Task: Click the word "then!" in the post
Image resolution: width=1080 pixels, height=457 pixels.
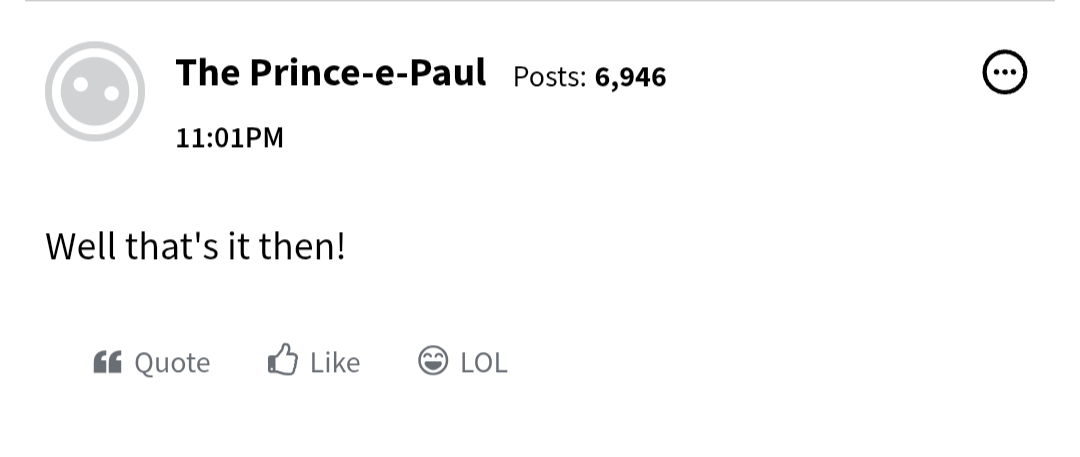Action: (302, 246)
